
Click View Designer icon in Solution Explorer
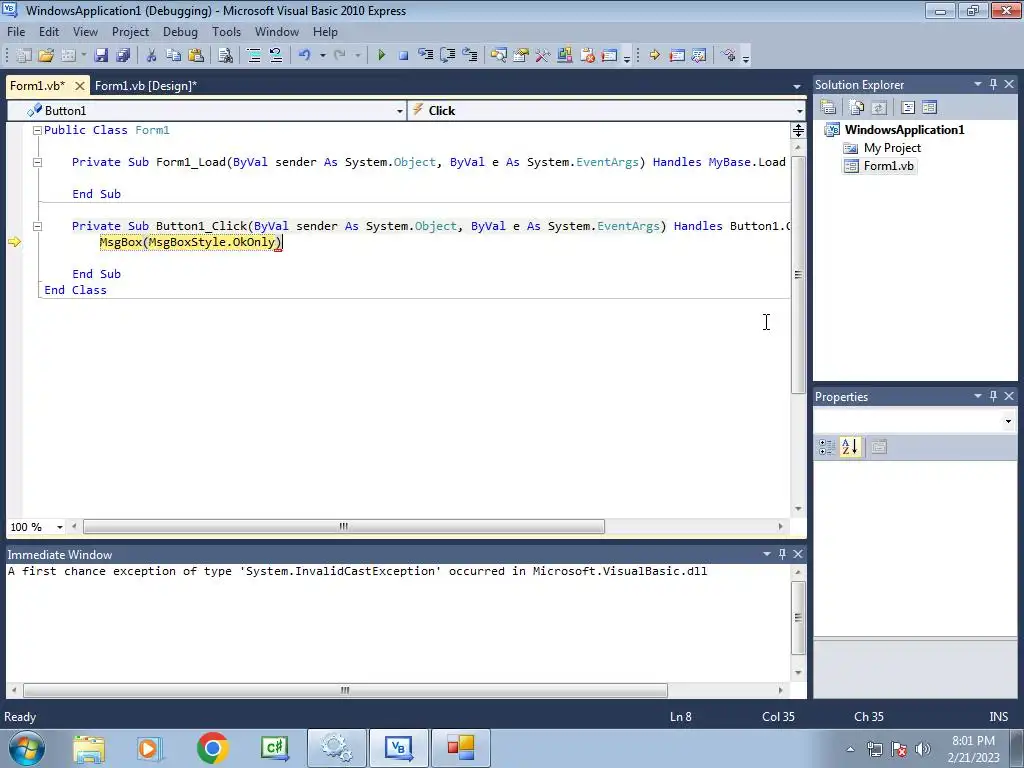929,107
